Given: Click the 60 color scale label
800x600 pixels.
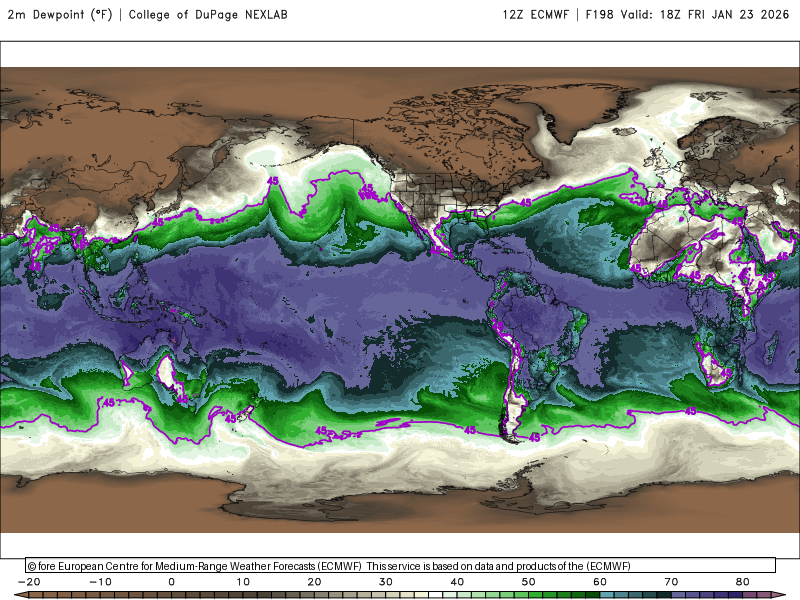Looking at the screenshot, I should tap(600, 582).
